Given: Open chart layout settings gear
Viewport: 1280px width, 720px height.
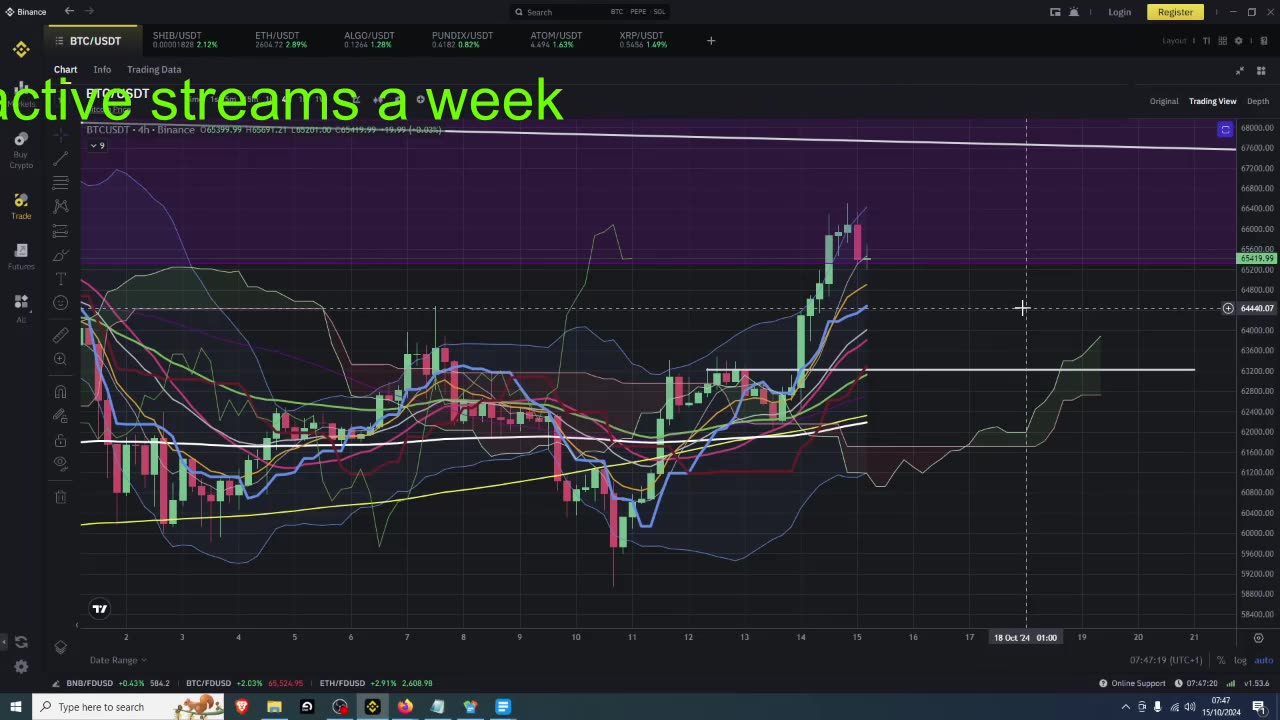Looking at the screenshot, I should point(1238,41).
